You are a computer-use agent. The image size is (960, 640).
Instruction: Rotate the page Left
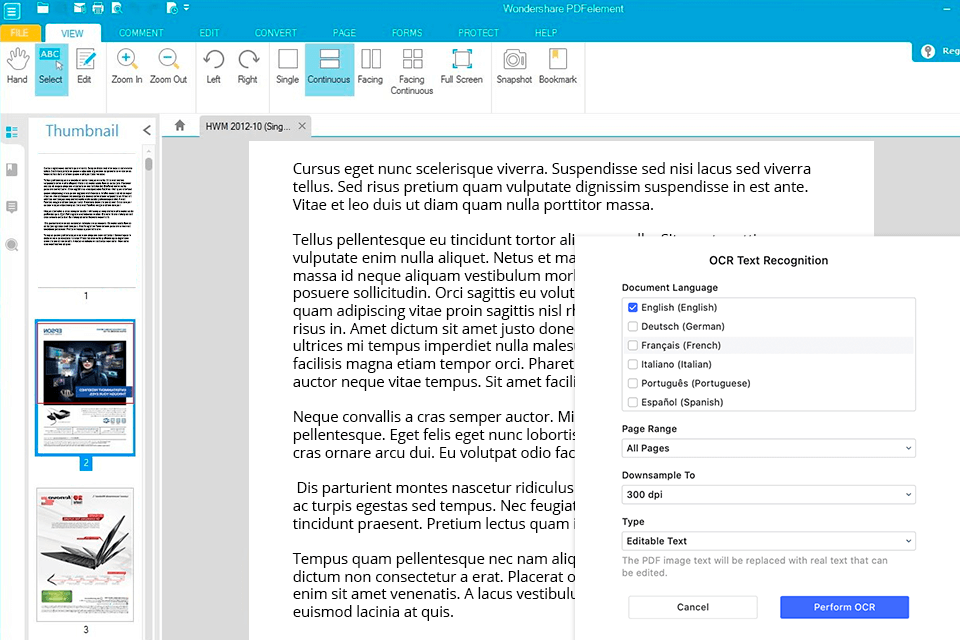pos(213,66)
